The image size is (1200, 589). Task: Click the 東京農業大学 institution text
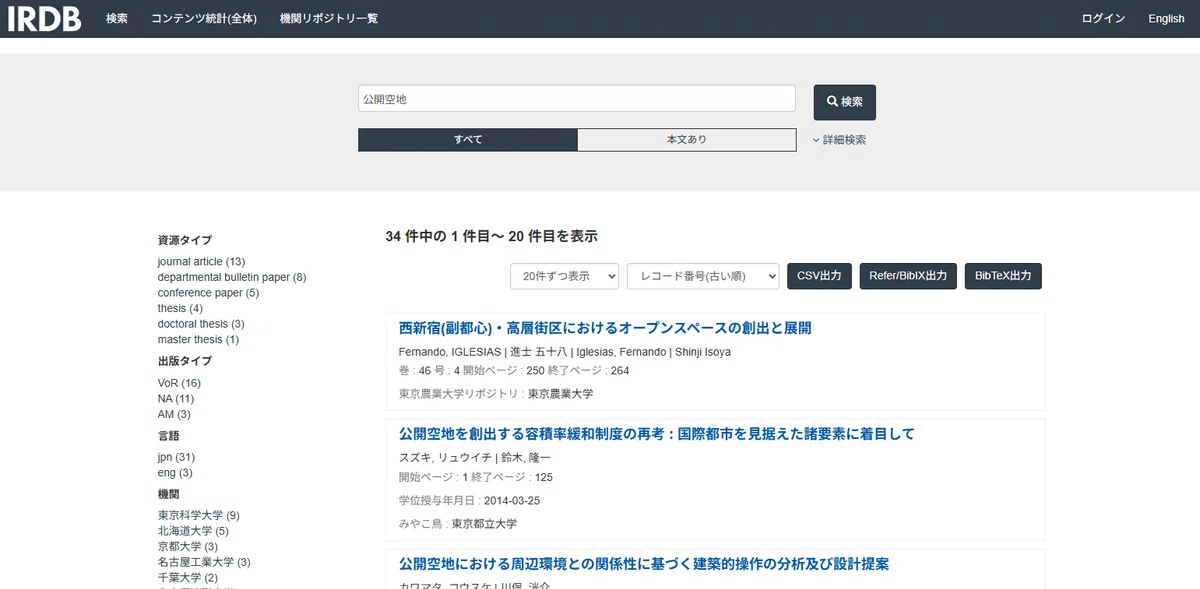pyautogui.click(x=560, y=394)
